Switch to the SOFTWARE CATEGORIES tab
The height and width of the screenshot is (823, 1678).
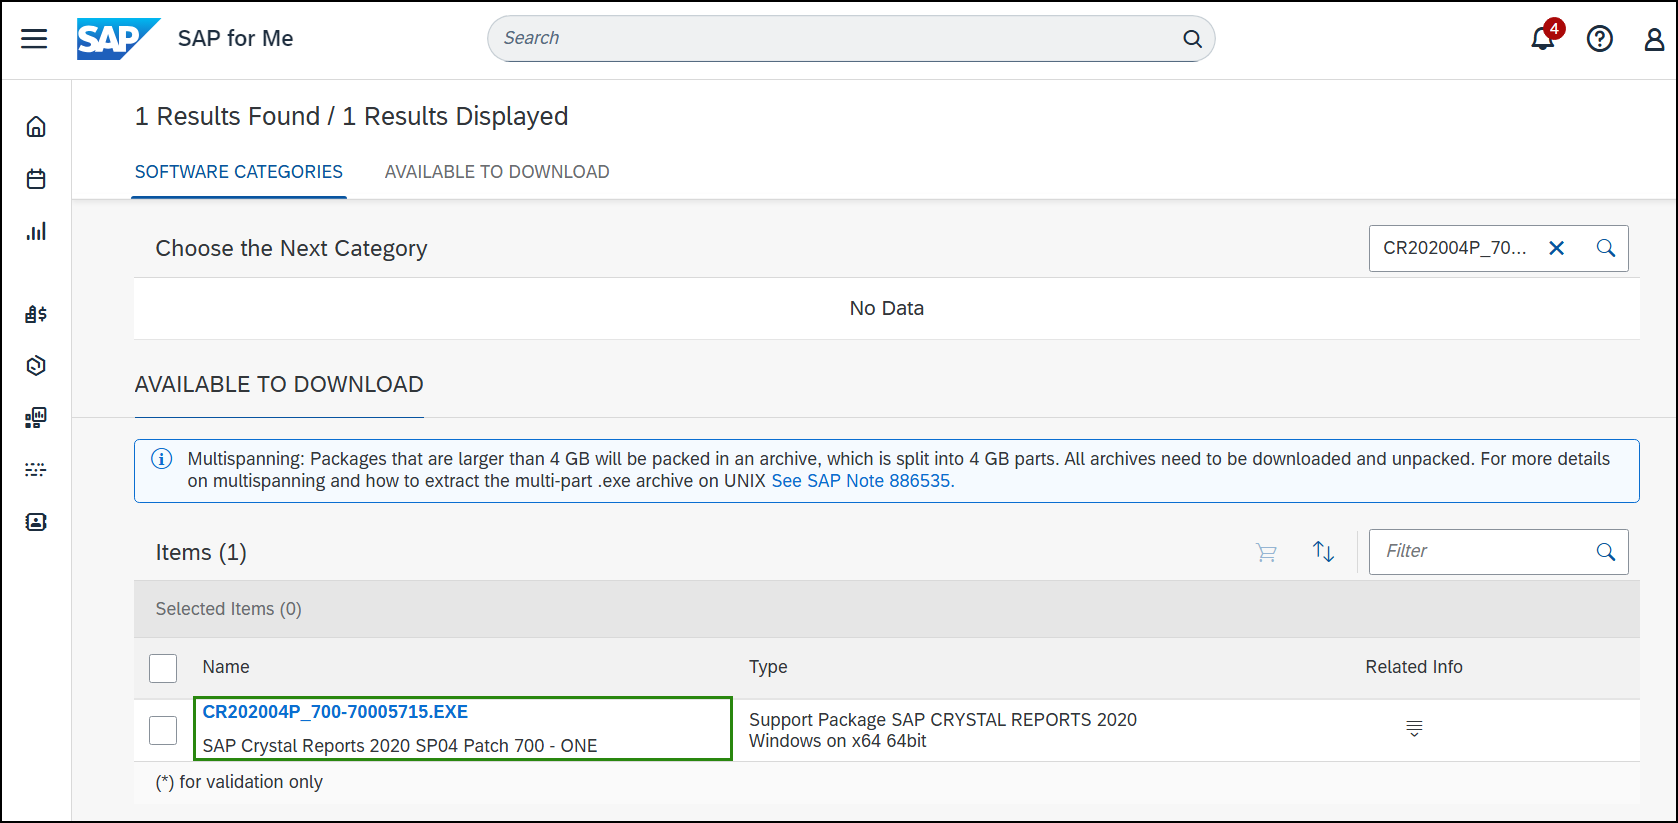(x=239, y=172)
